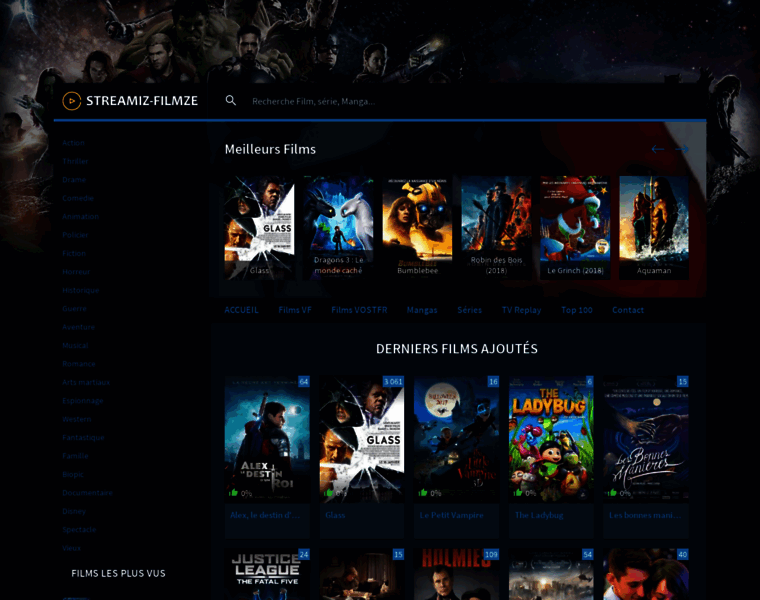Viewport: 760px width, 600px height.
Task: Open the TV Replay menu item
Action: (522, 310)
